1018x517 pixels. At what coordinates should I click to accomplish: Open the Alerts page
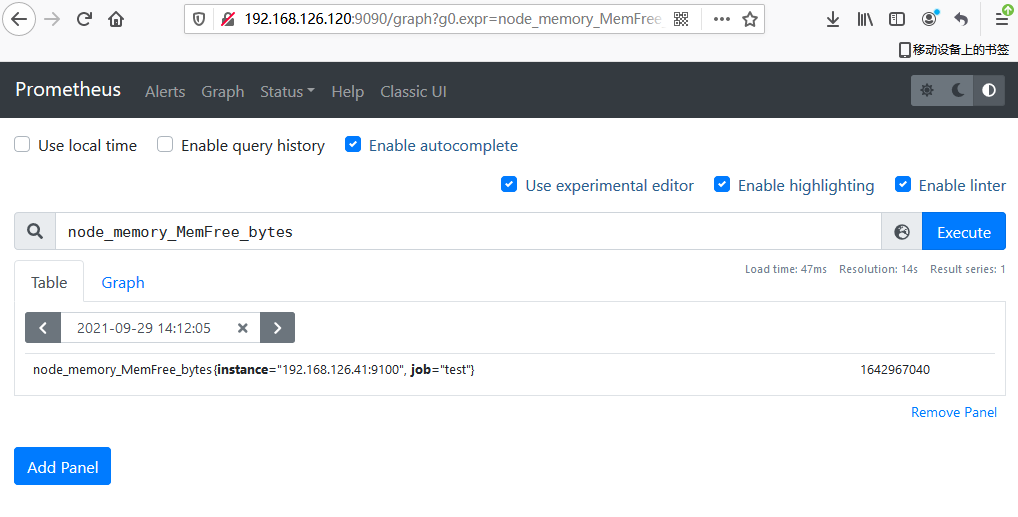click(165, 92)
